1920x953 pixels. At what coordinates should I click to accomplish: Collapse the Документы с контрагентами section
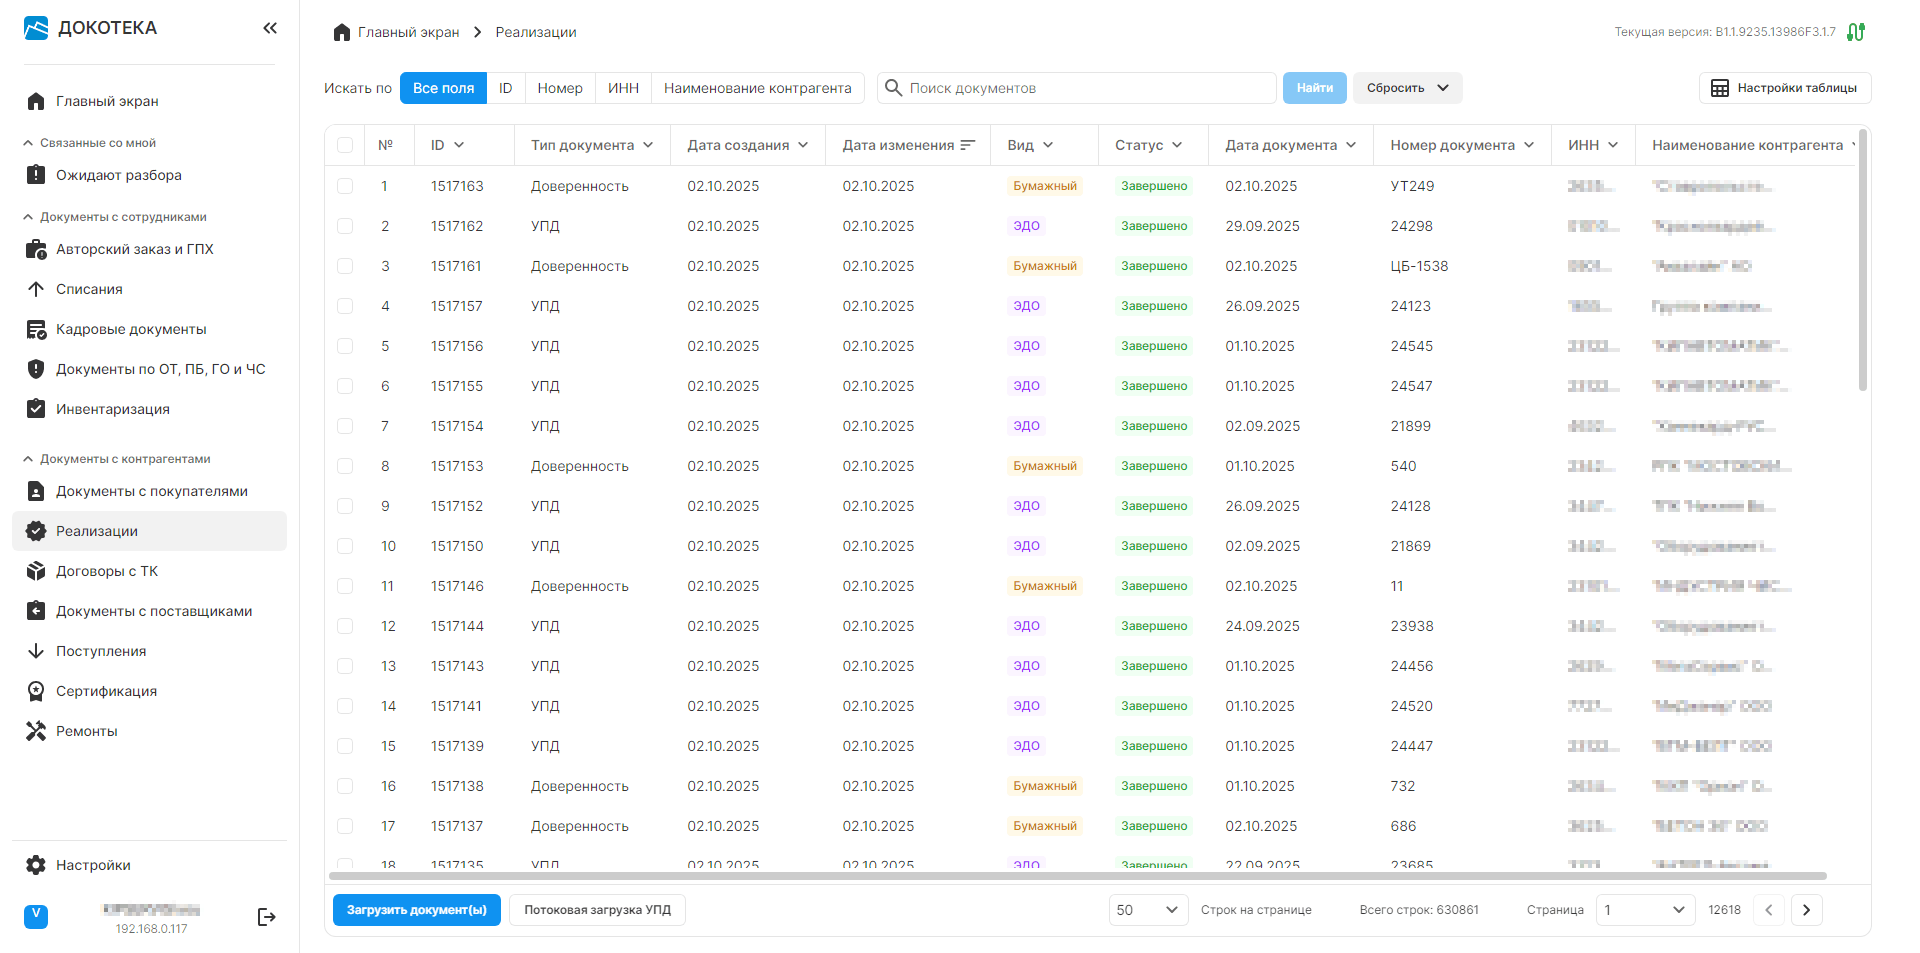pos(28,459)
